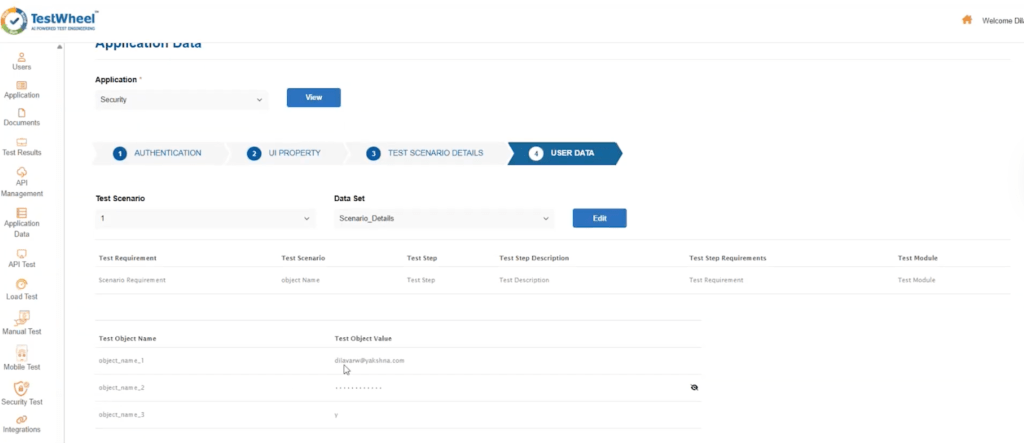Expand the Data Set Scenario_Details dropdown
The width and height of the screenshot is (1024, 443).
click(x=443, y=218)
